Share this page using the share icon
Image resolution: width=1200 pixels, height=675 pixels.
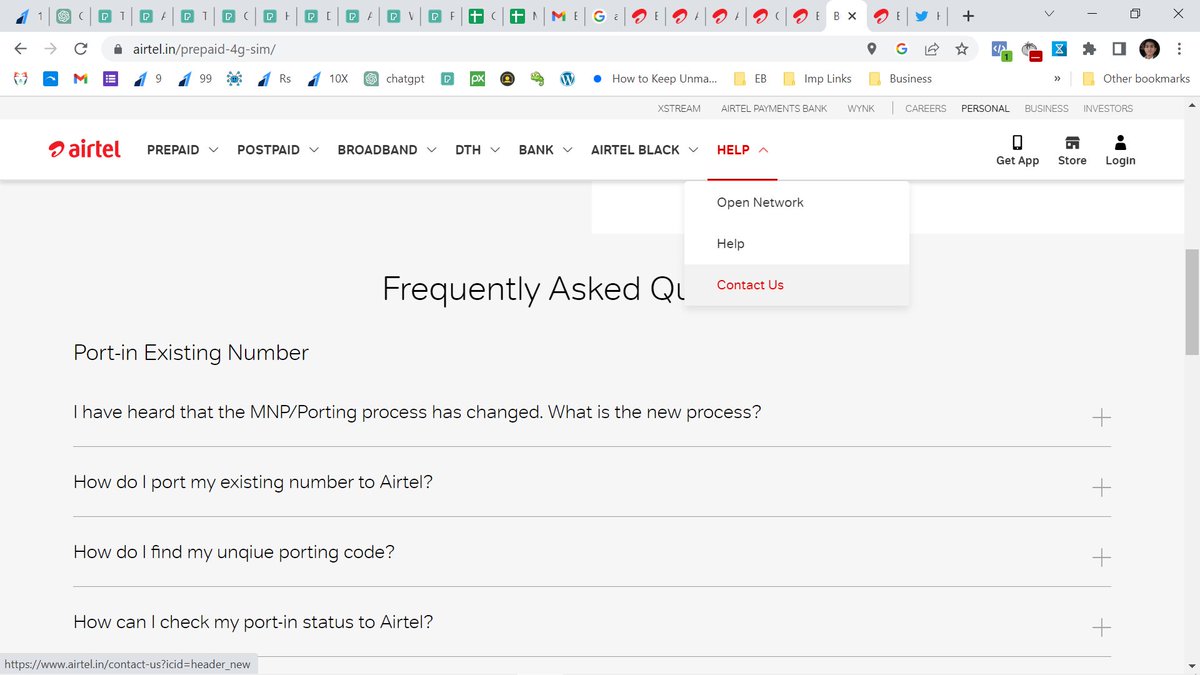(x=931, y=48)
